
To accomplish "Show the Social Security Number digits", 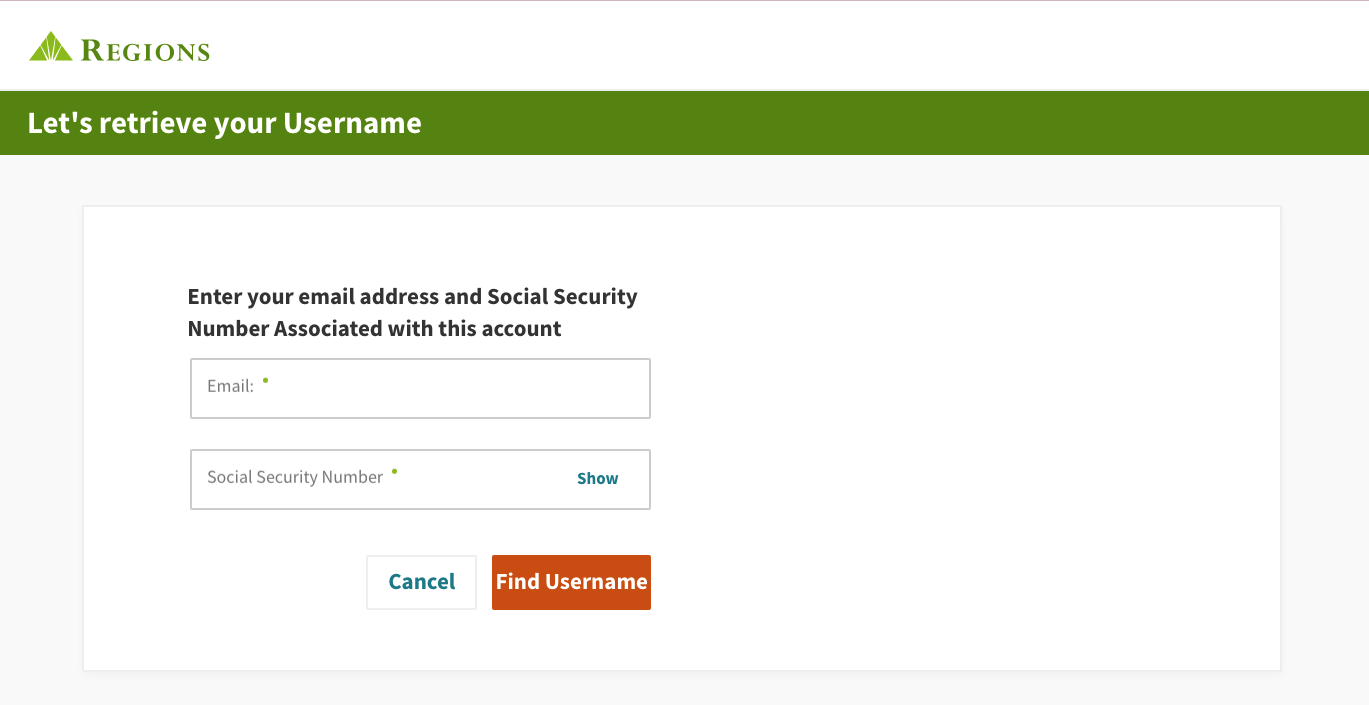I will [x=597, y=479].
